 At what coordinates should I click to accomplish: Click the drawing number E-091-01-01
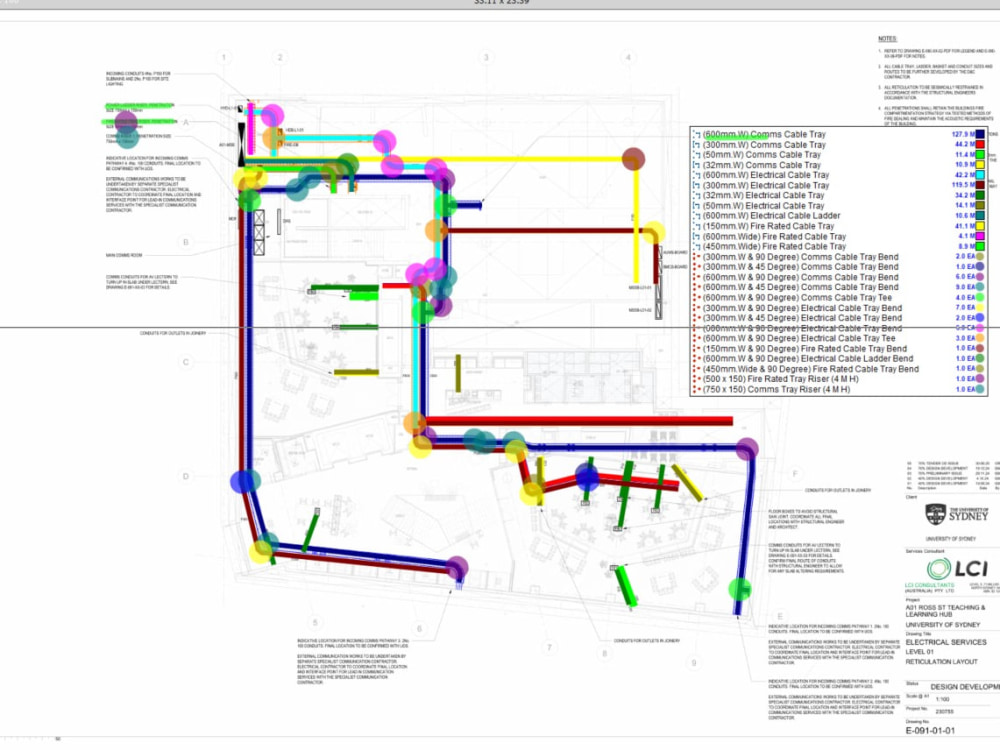point(930,732)
